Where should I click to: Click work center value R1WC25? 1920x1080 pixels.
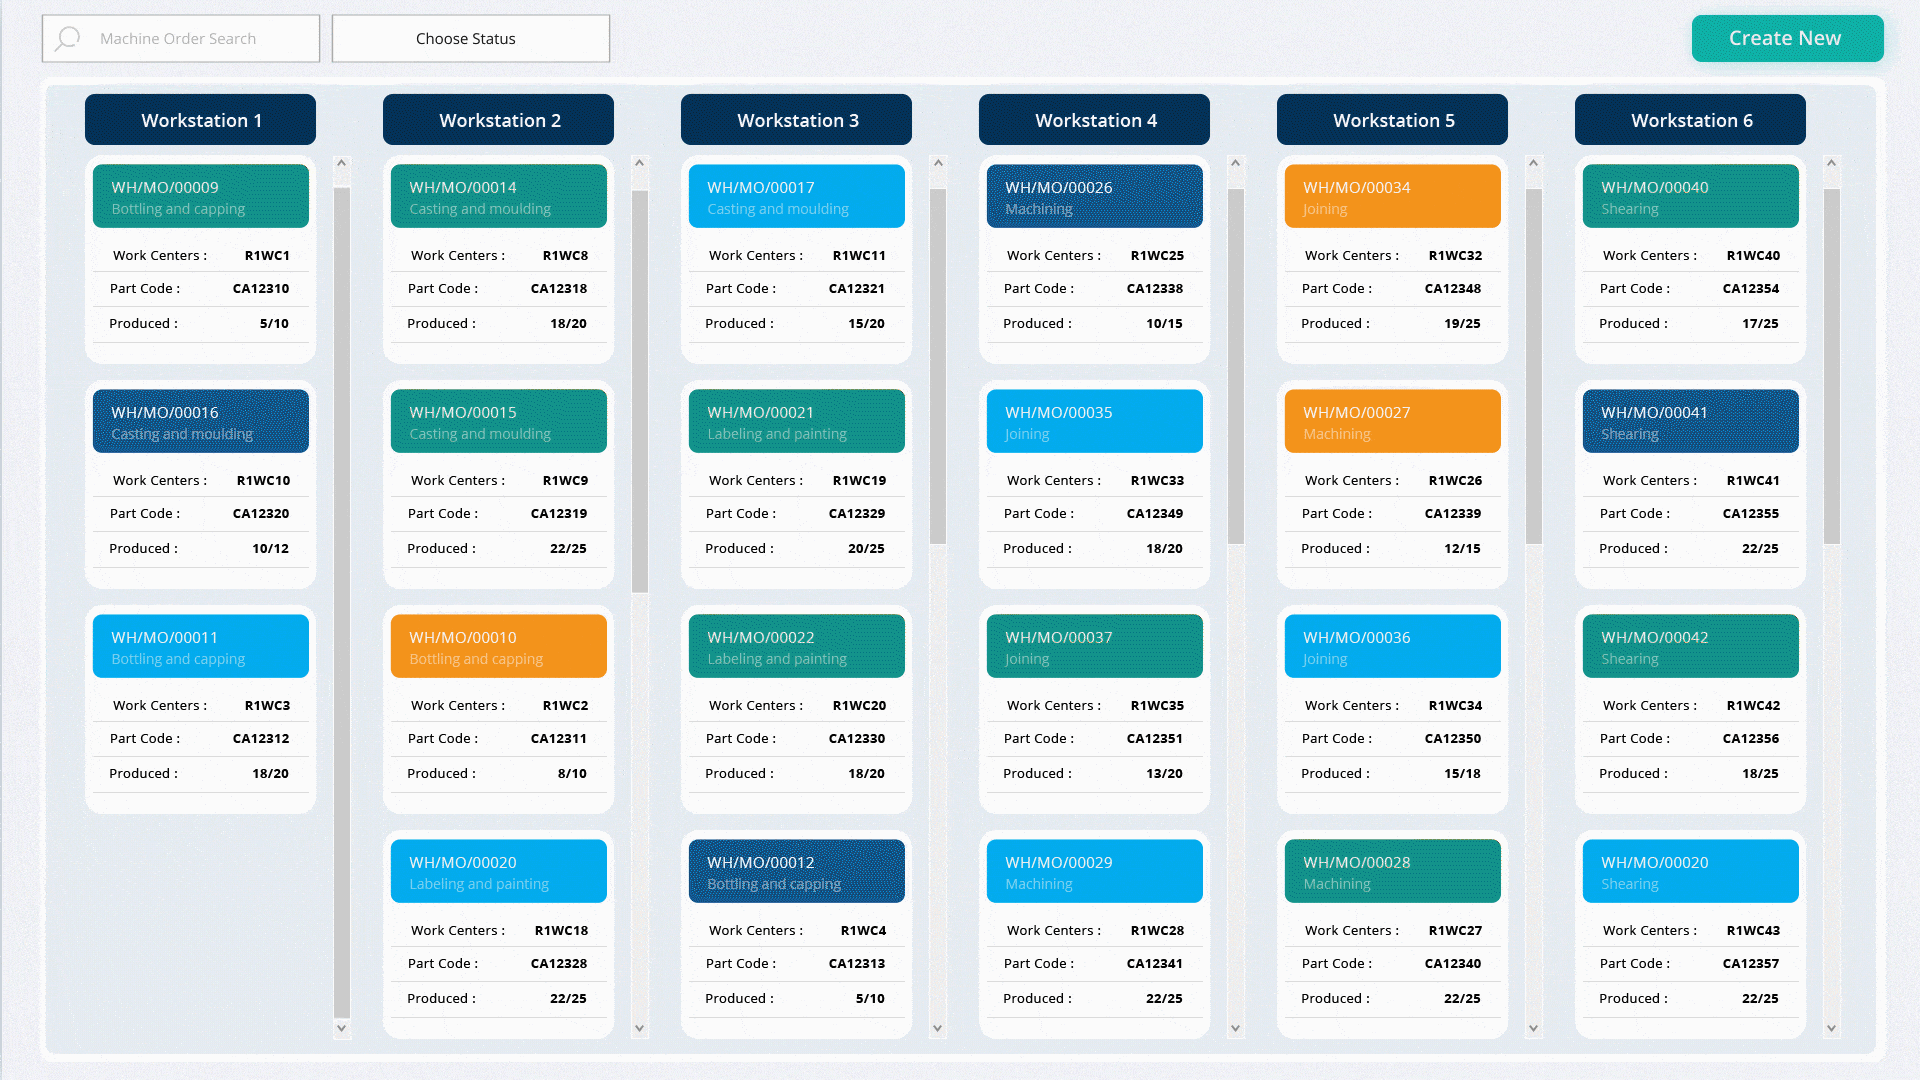click(x=1157, y=256)
